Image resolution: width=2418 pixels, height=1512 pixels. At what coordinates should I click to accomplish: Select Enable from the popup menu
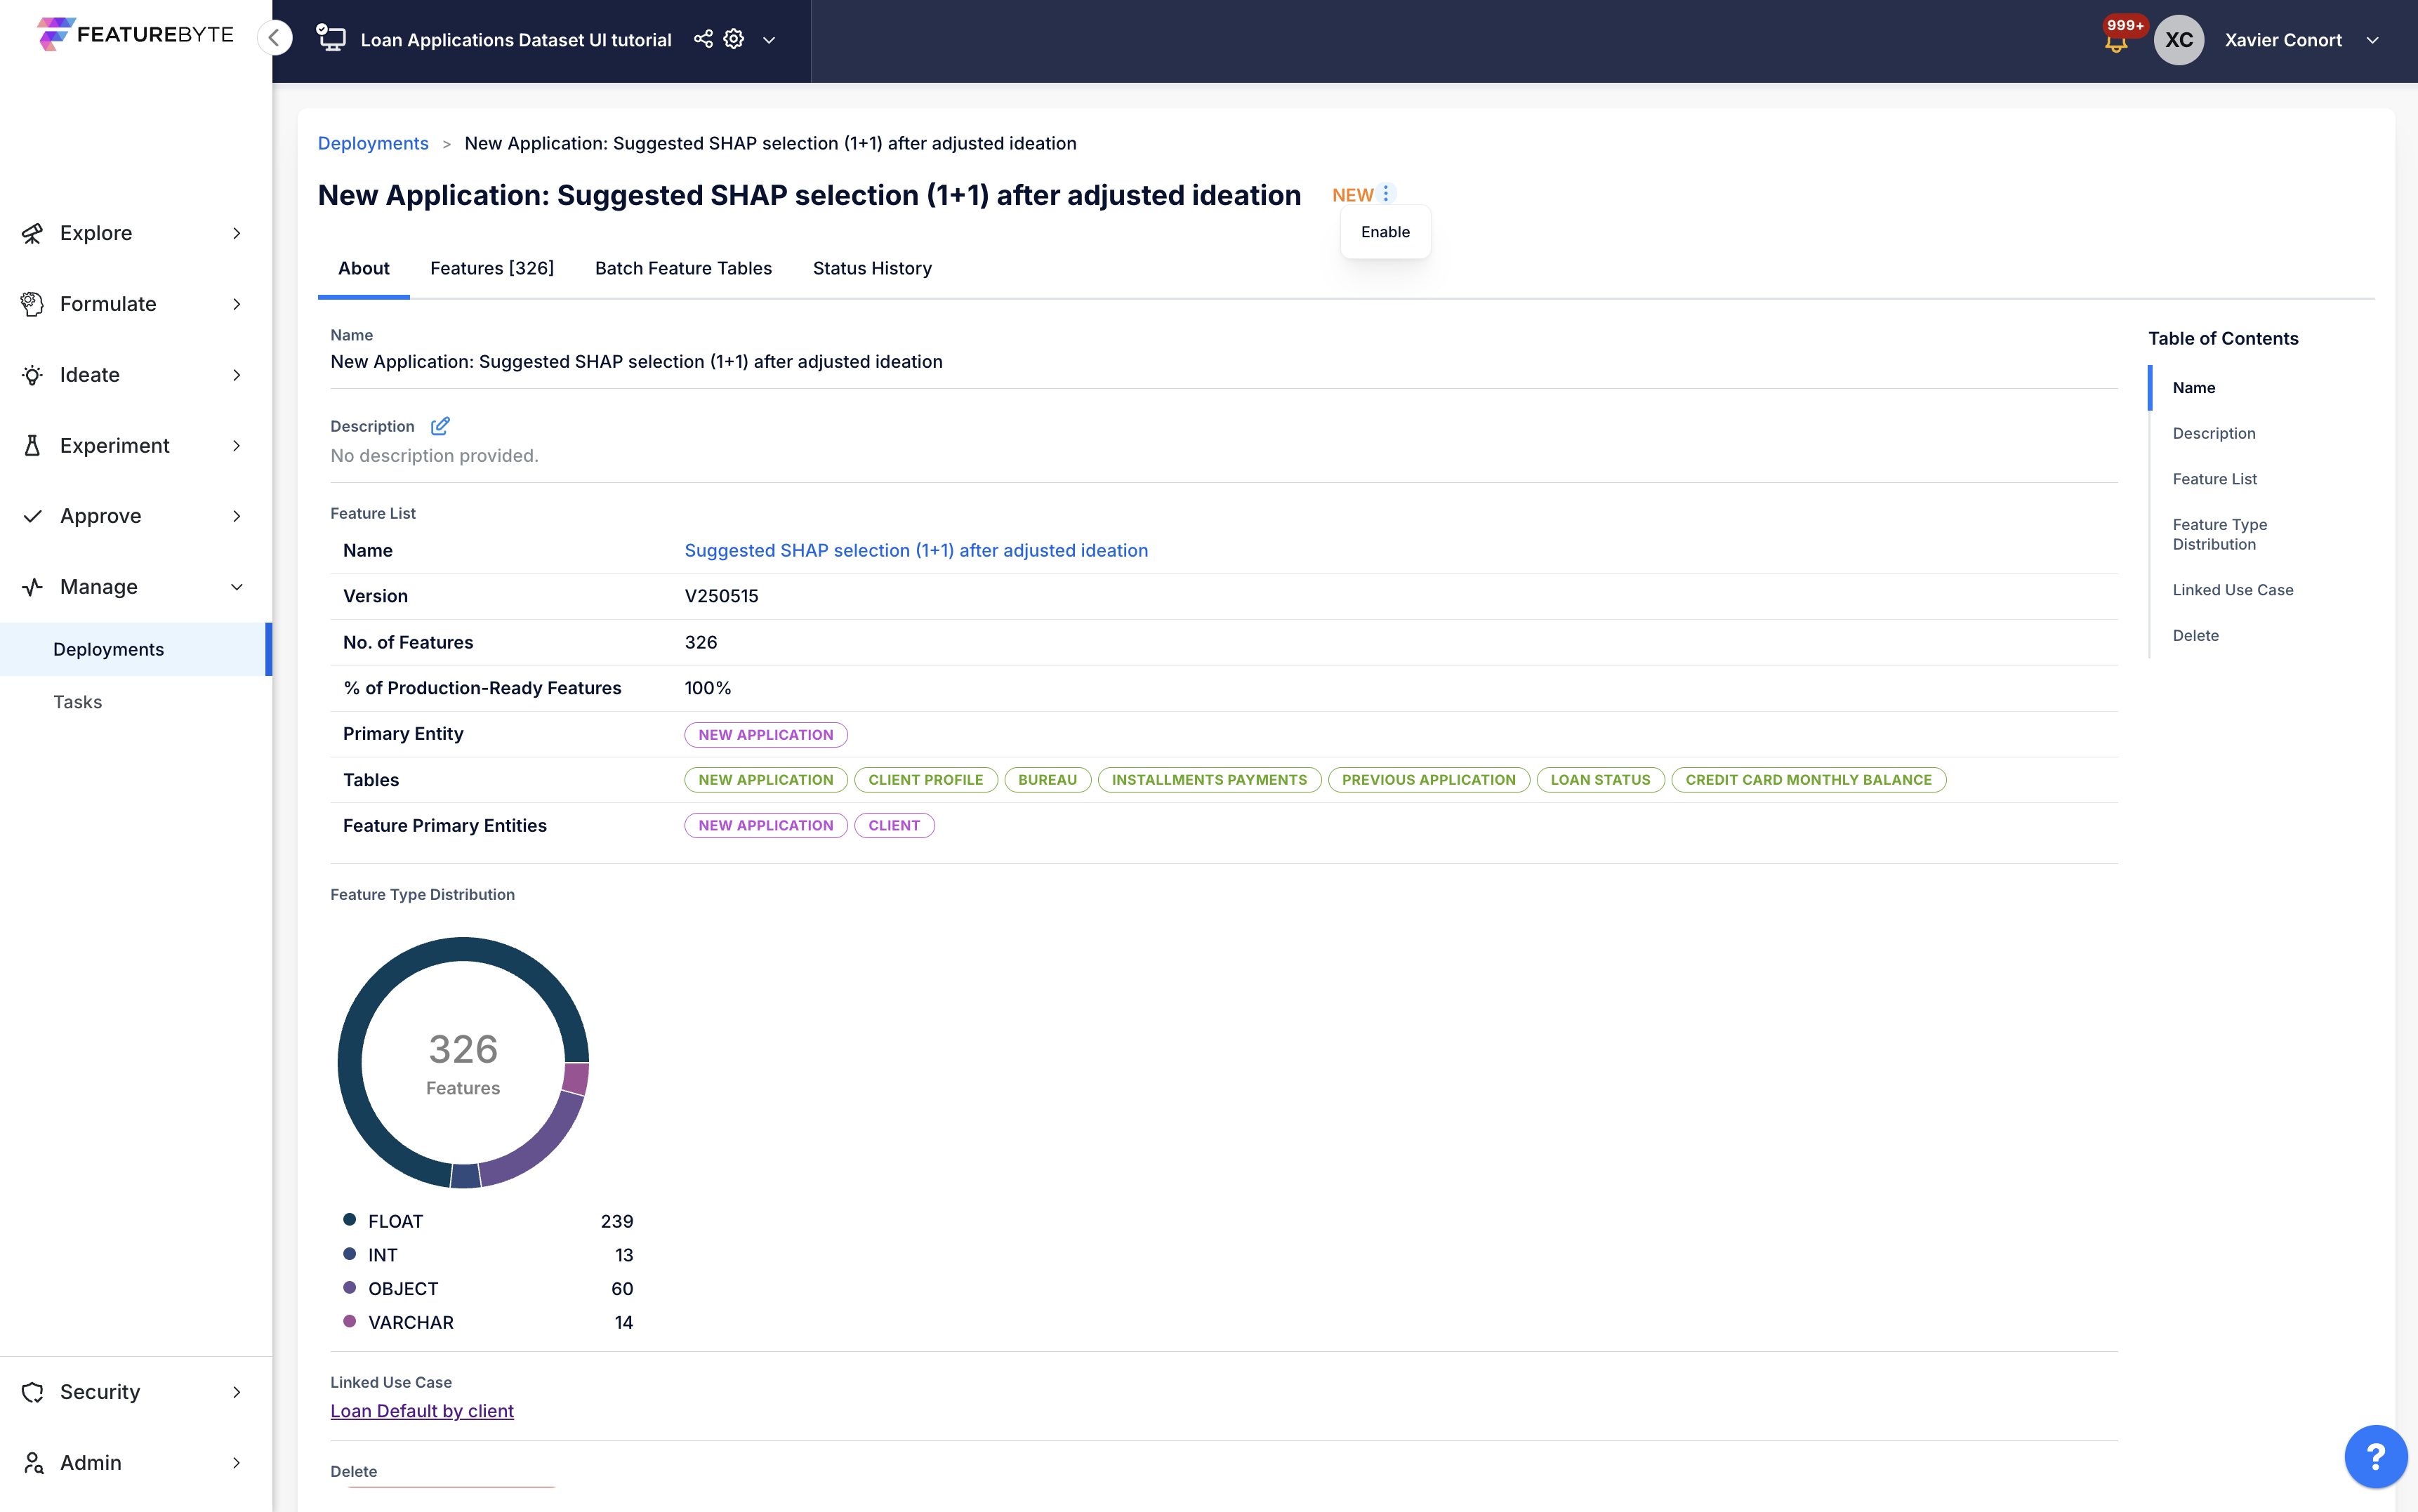click(x=1385, y=232)
